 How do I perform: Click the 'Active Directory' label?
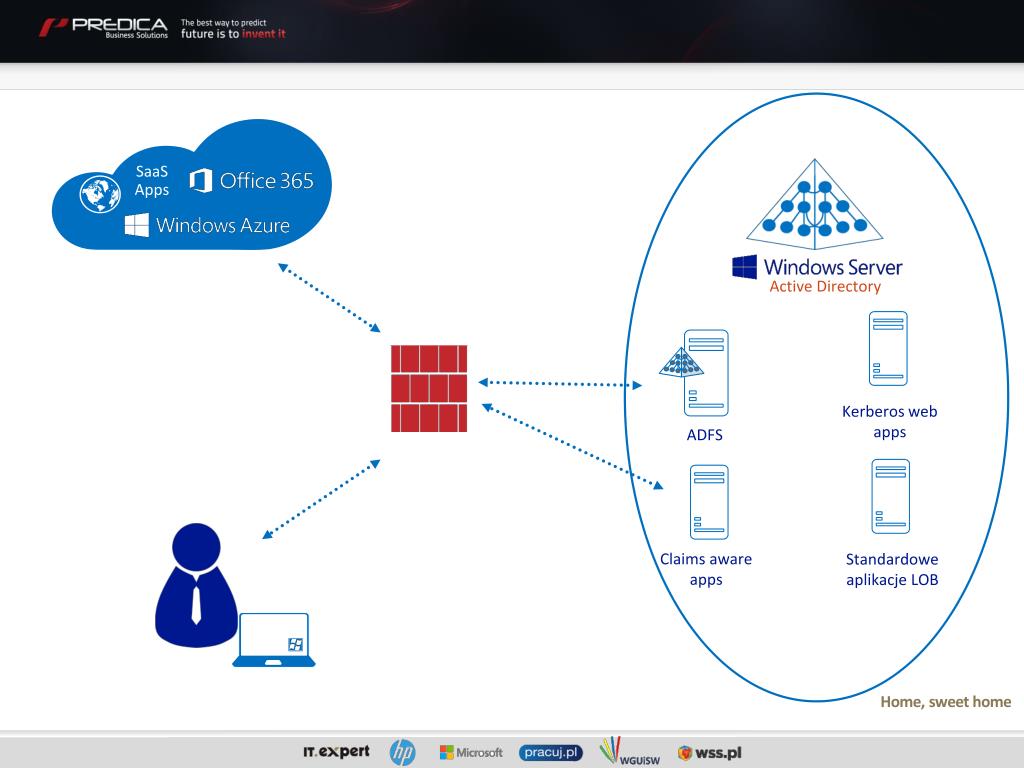[x=825, y=286]
